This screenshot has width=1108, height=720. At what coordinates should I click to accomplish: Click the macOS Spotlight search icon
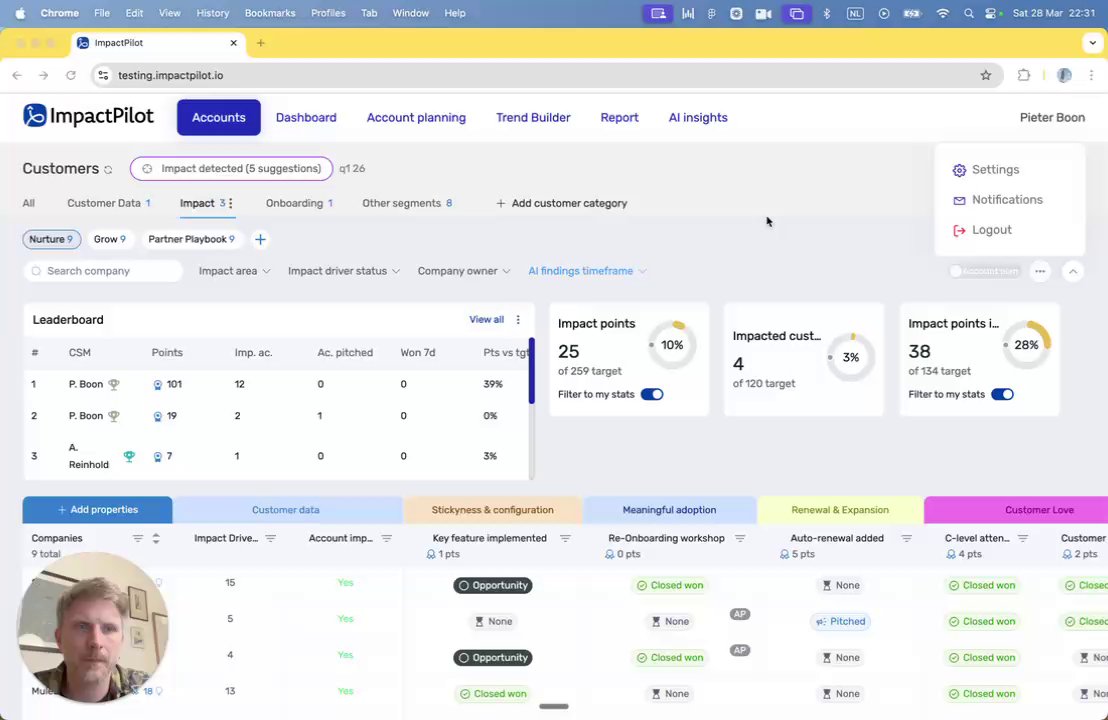coord(969,13)
